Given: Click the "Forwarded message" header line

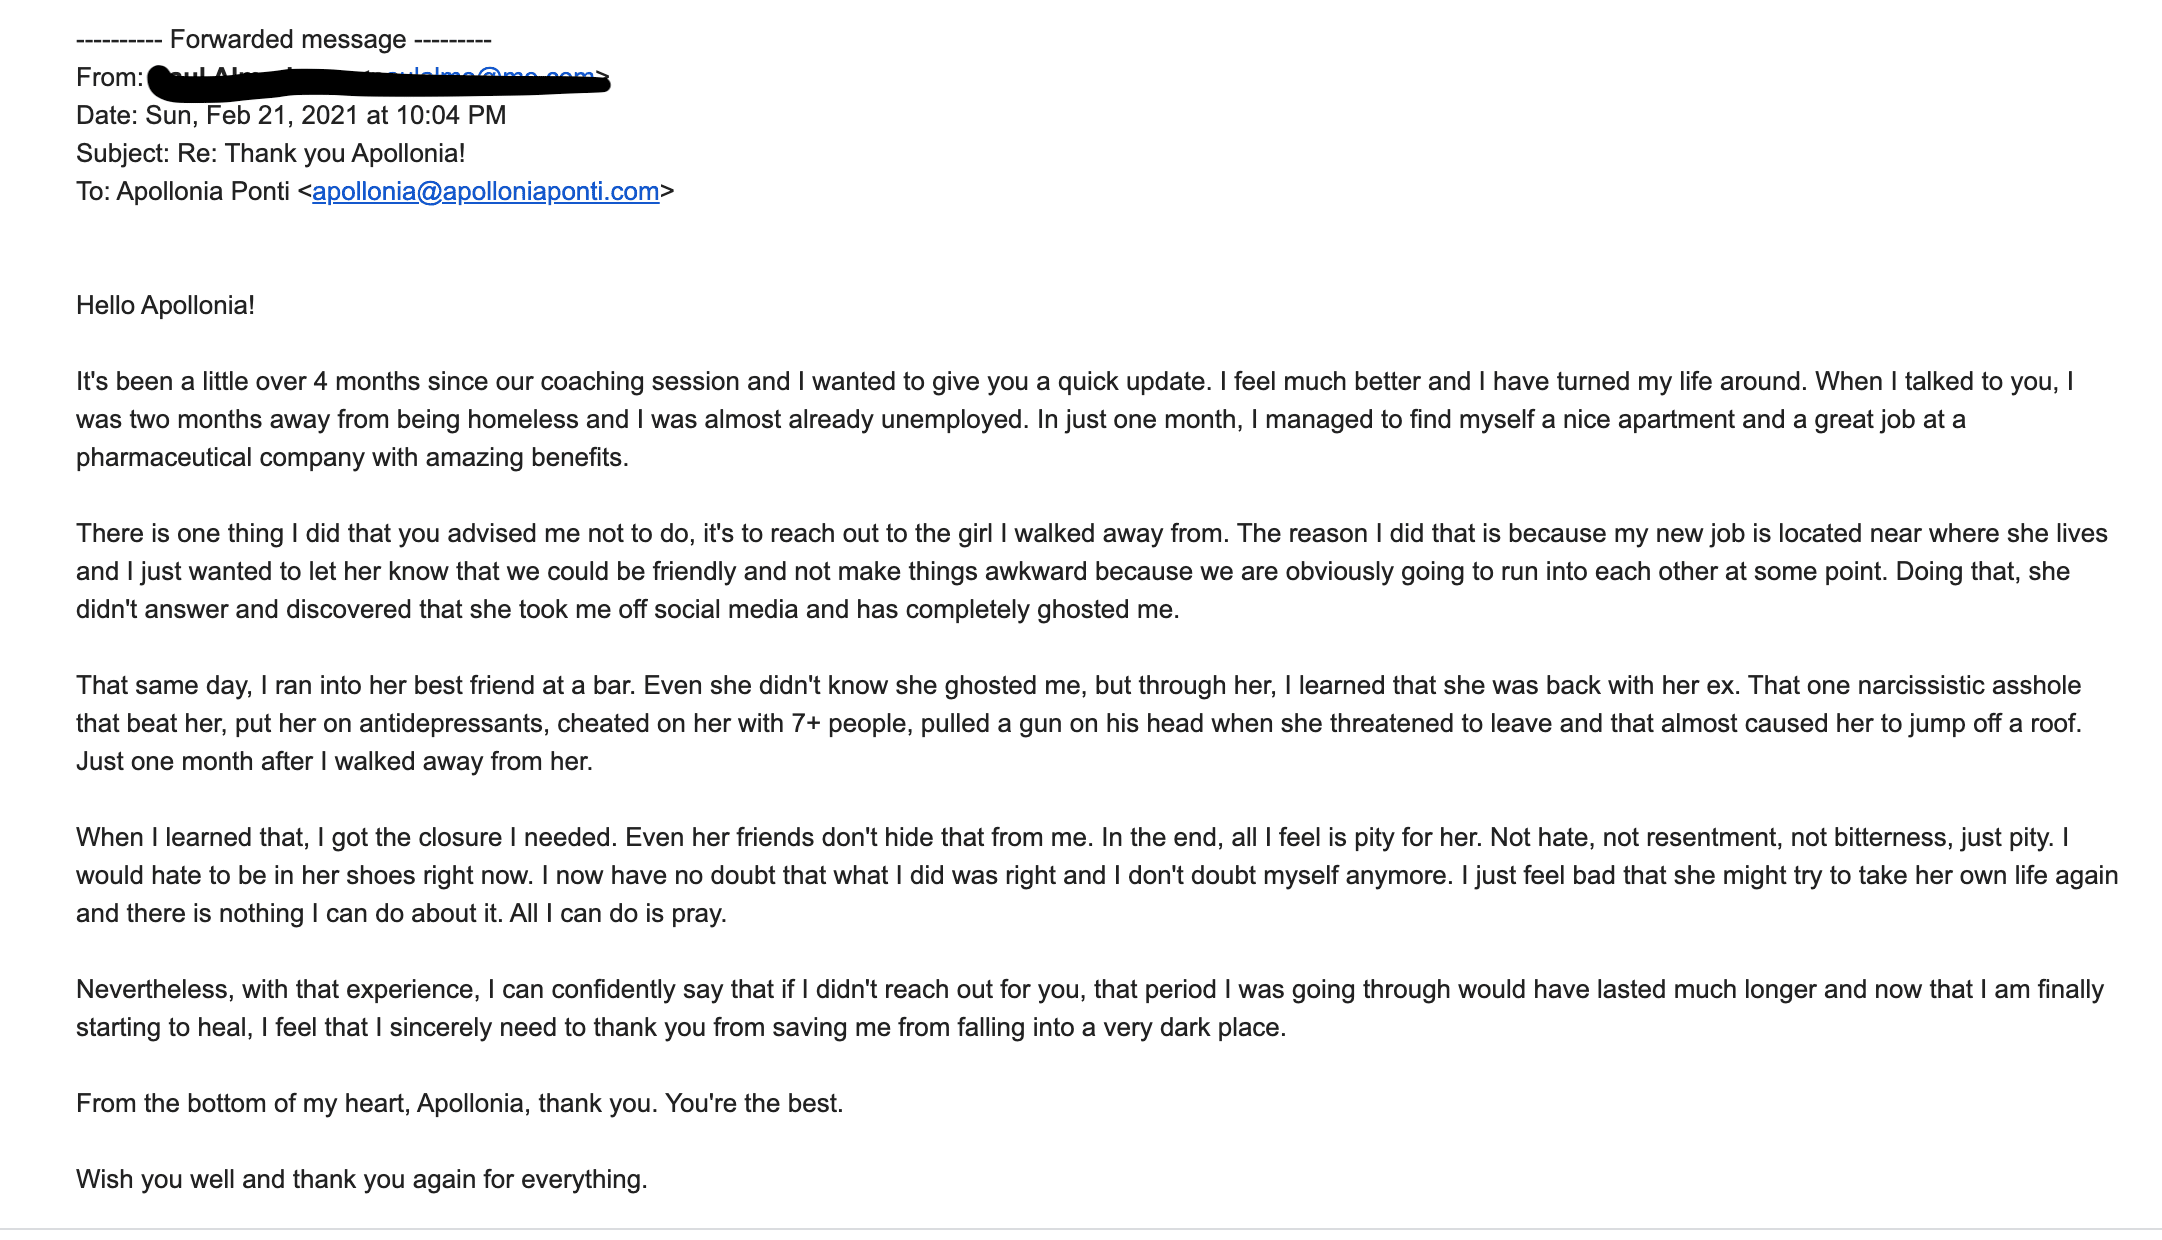Looking at the screenshot, I should [x=284, y=39].
